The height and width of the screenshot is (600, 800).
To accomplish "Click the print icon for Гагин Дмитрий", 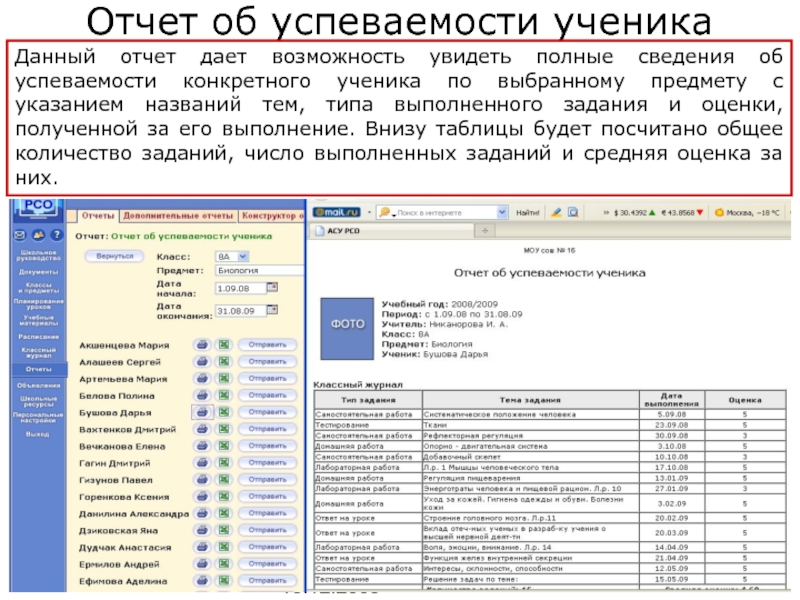I will (202, 463).
